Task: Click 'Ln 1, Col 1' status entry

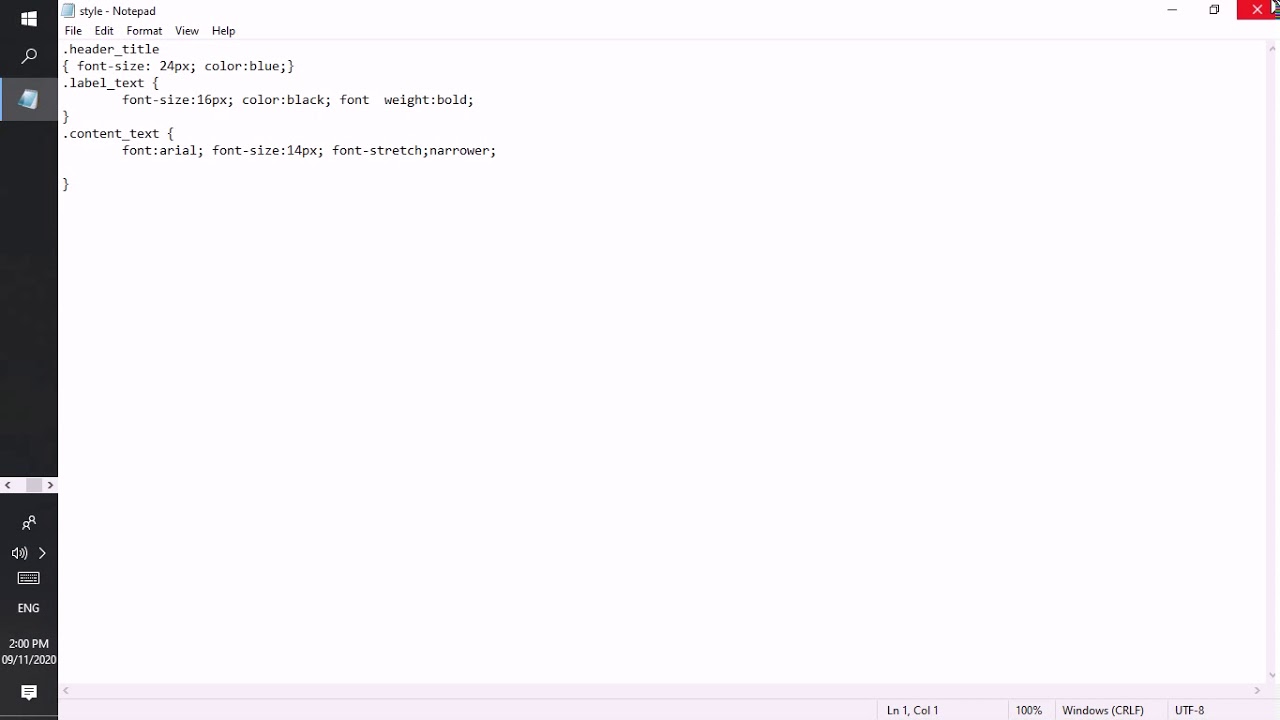Action: coord(912,710)
